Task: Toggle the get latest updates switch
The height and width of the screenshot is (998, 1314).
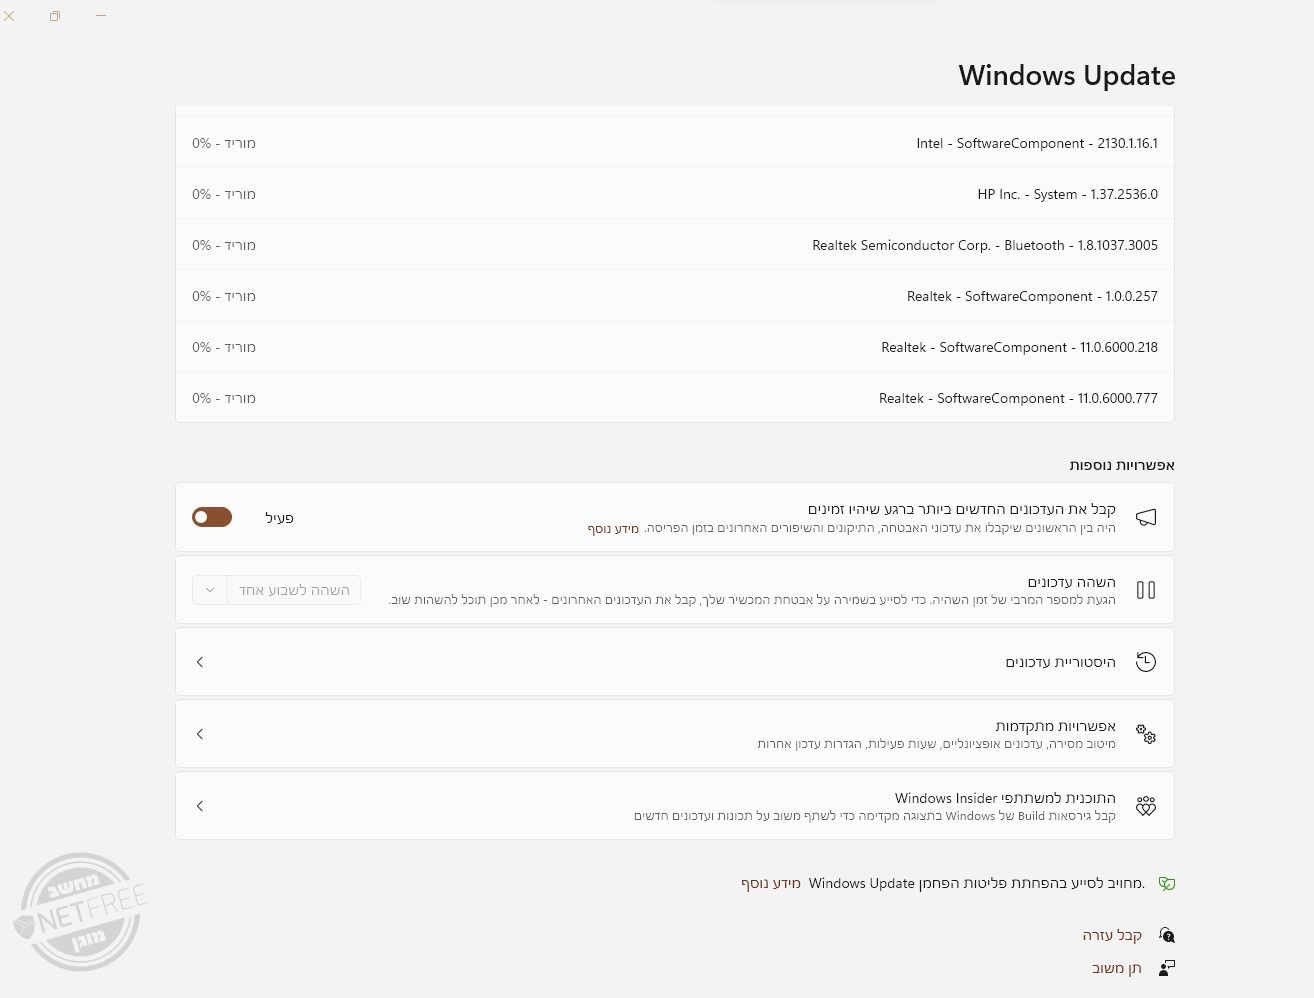Action: coord(212,517)
